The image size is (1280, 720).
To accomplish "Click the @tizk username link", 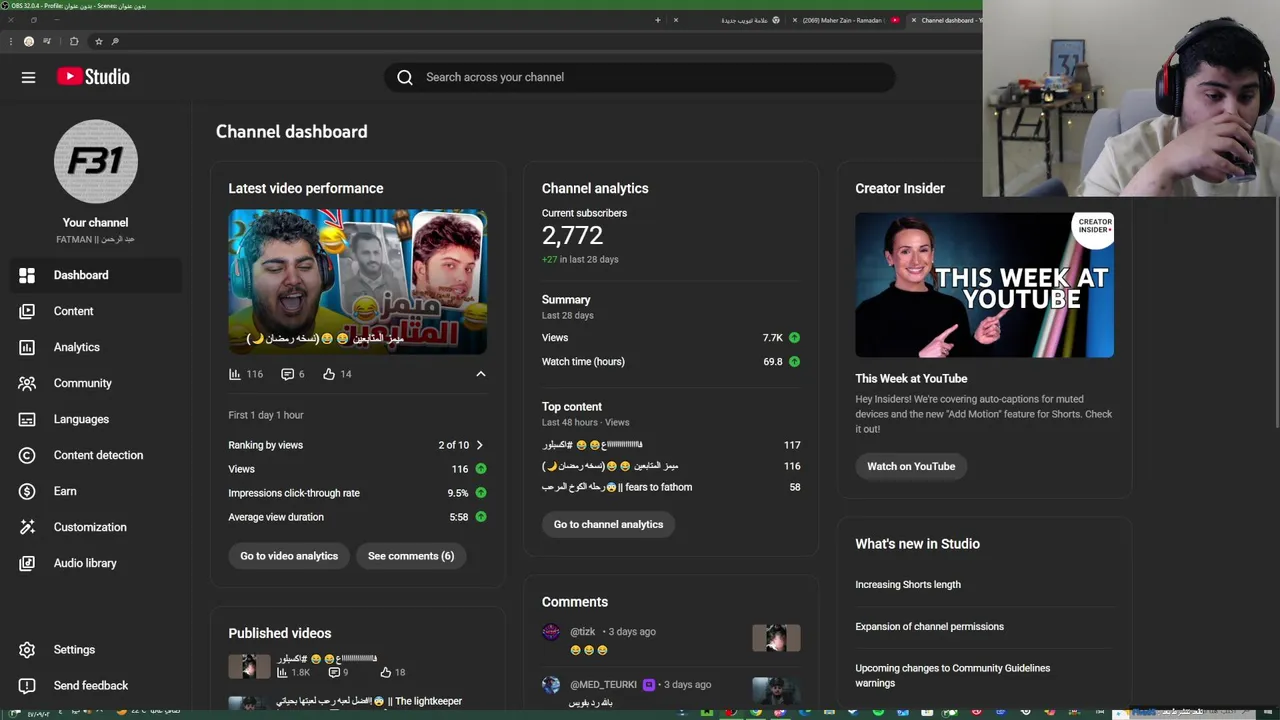I will pyautogui.click(x=582, y=632).
